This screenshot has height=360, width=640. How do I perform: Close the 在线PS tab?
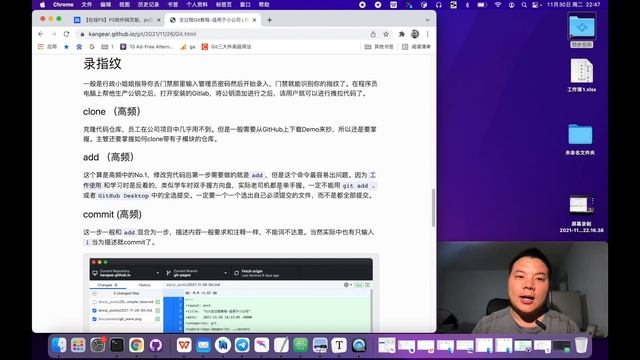tap(158, 20)
